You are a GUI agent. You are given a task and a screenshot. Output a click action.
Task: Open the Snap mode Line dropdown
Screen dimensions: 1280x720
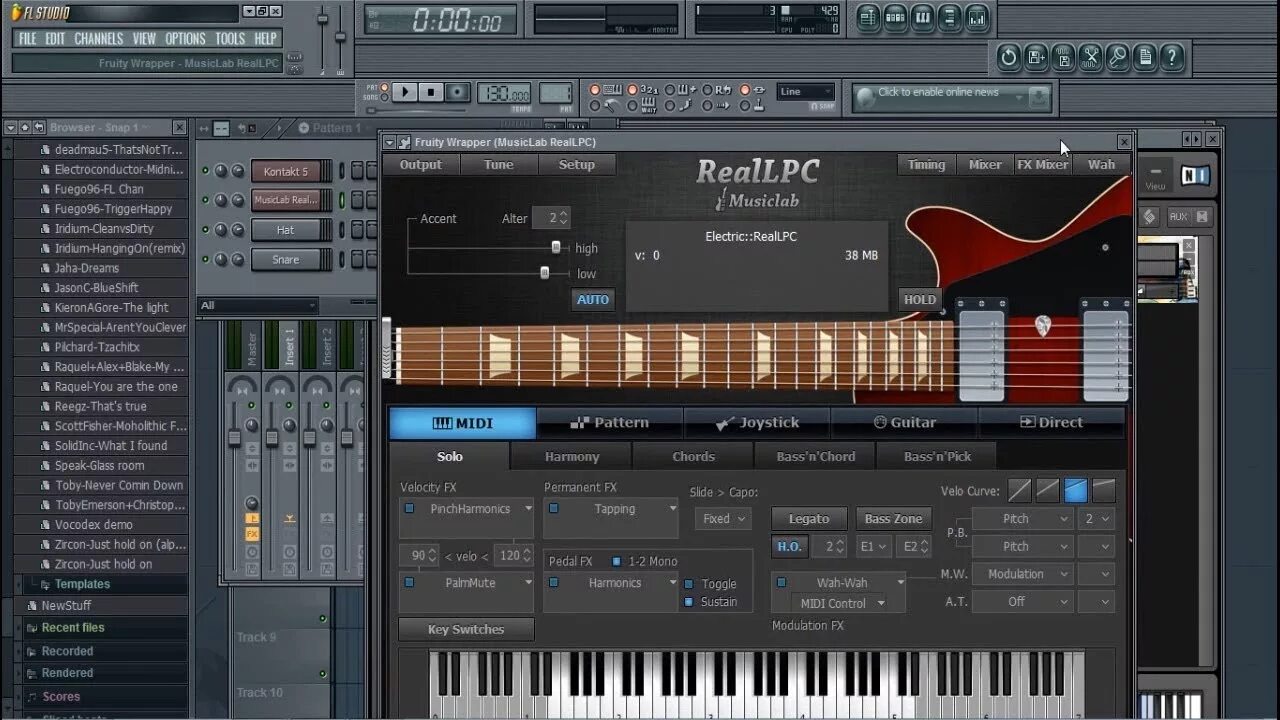[806, 91]
